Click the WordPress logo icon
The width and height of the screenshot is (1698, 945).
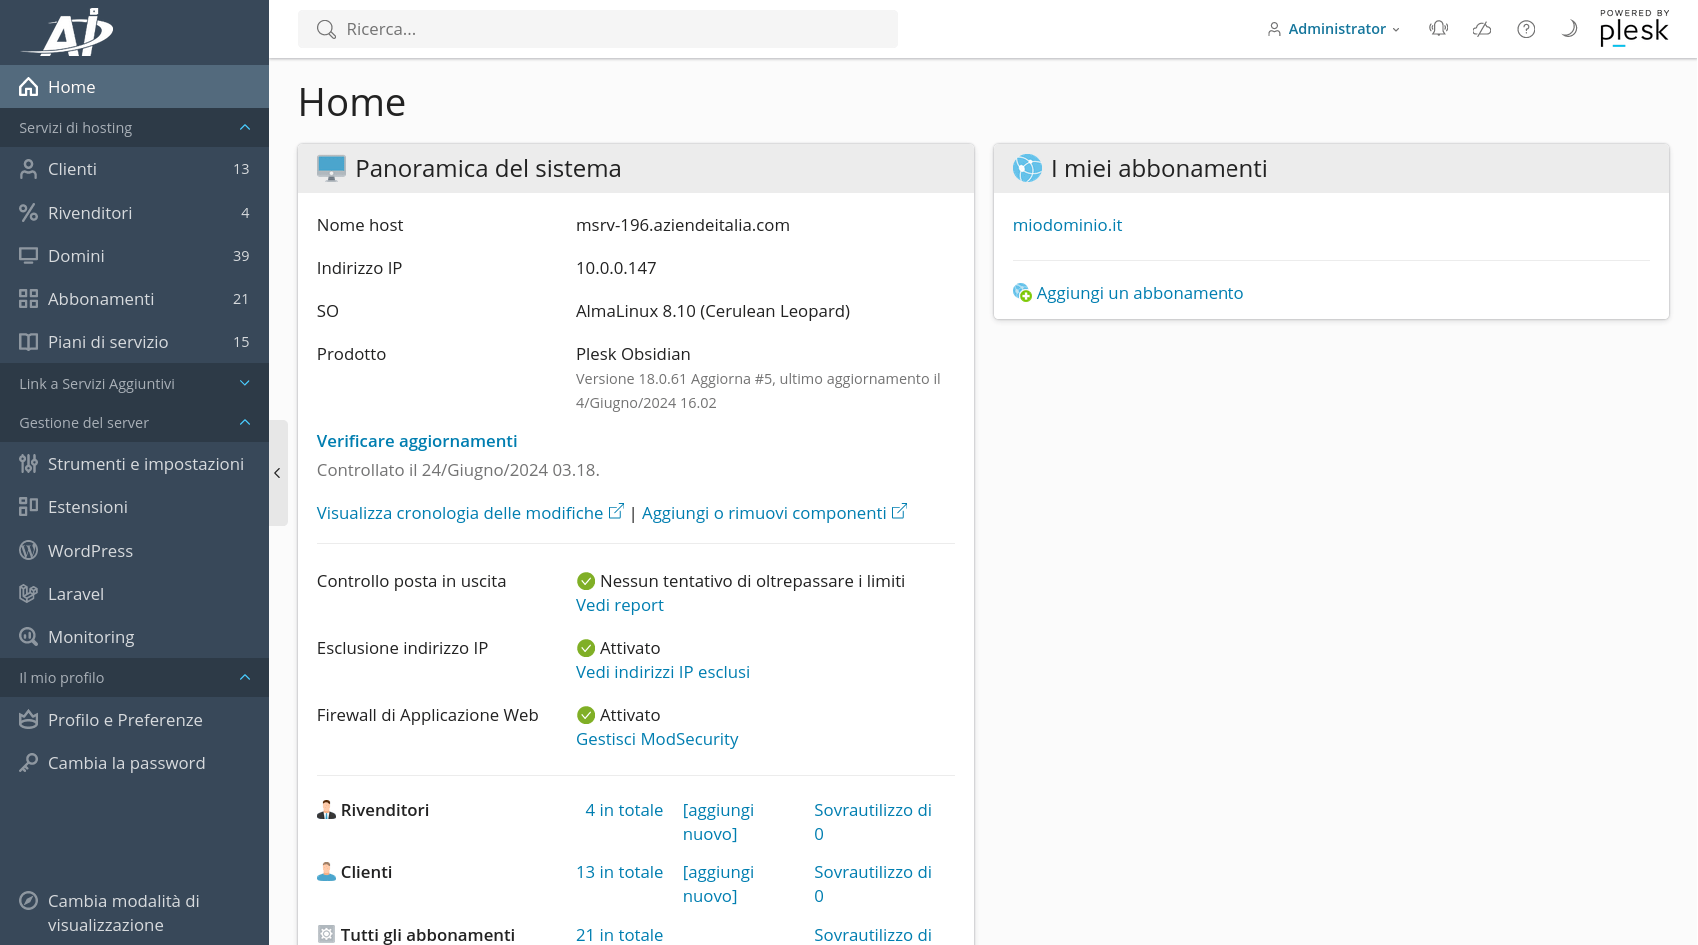tap(28, 551)
